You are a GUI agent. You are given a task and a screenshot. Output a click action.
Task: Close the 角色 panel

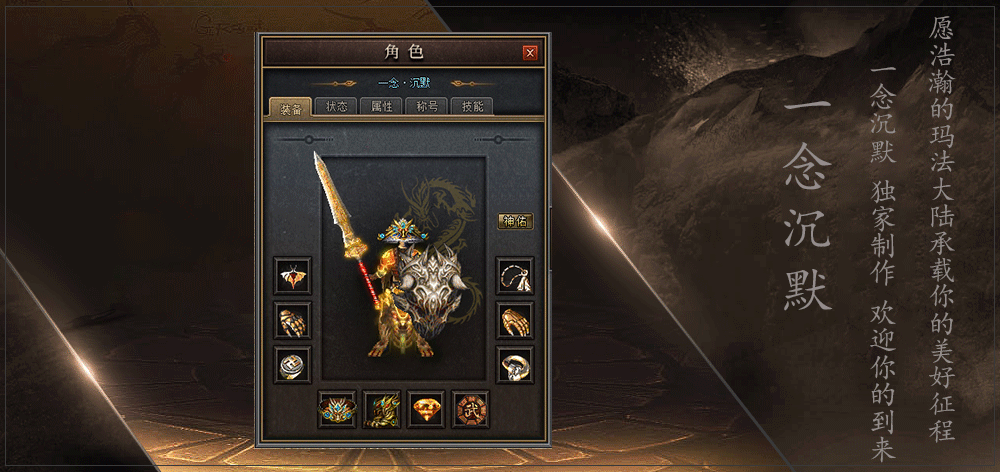pos(530,53)
